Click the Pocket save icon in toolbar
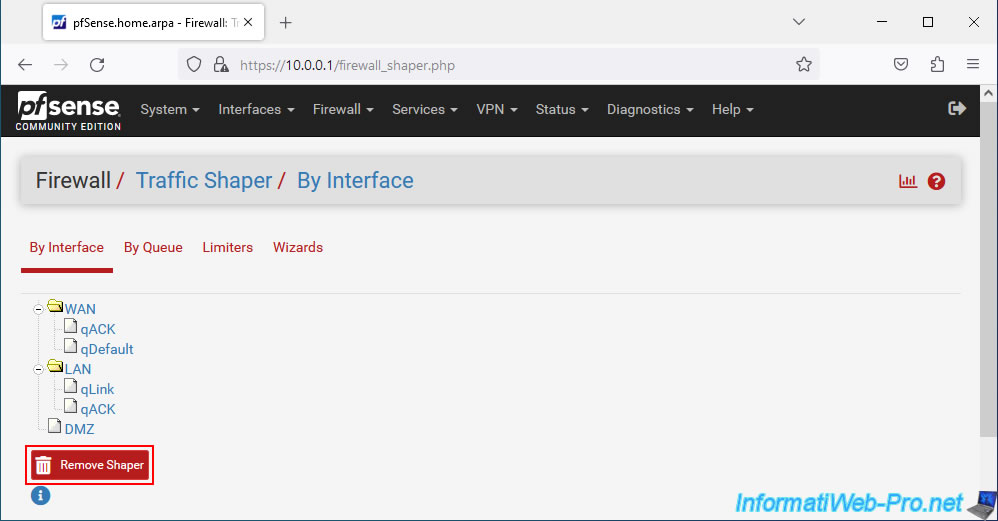The width and height of the screenshot is (998, 521). [x=901, y=65]
